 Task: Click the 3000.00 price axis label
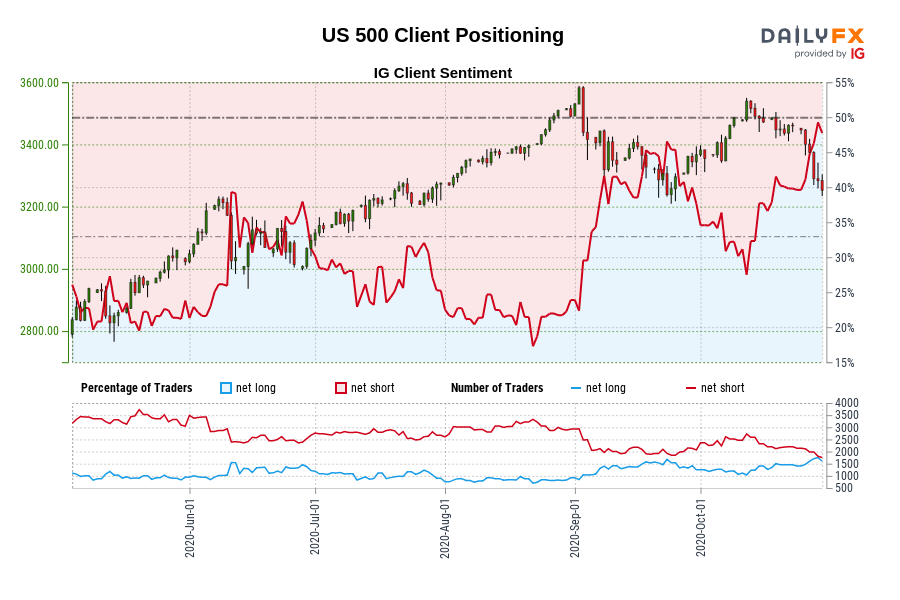[x=40, y=269]
